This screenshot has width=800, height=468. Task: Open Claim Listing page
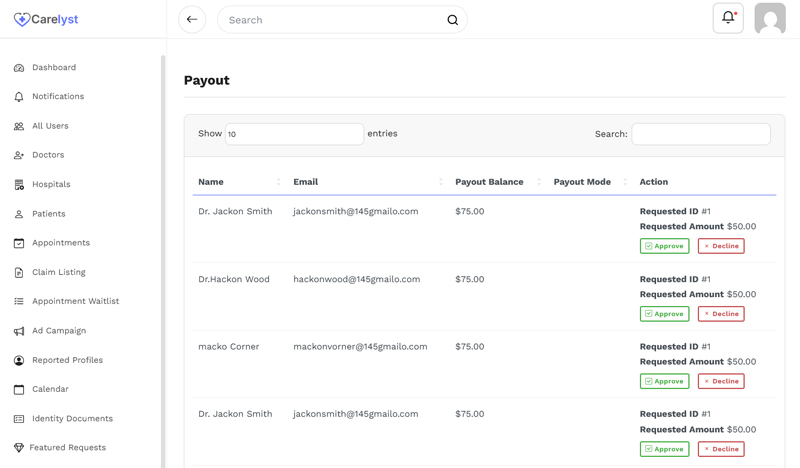coord(59,273)
